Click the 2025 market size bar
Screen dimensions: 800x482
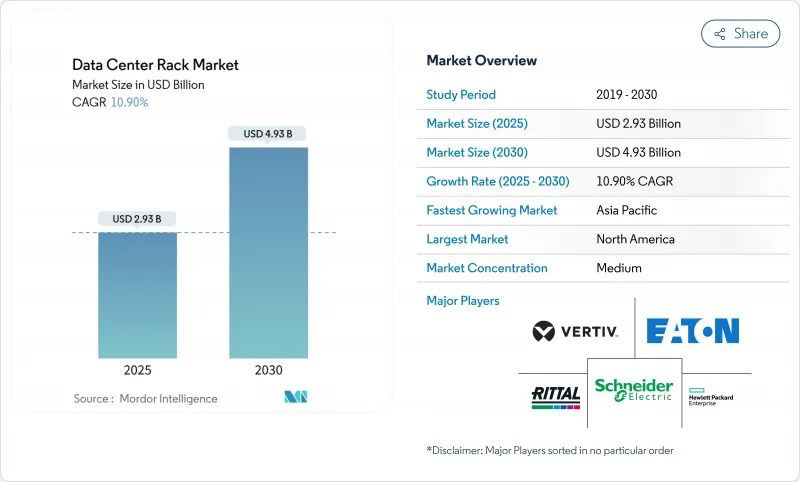tap(138, 296)
